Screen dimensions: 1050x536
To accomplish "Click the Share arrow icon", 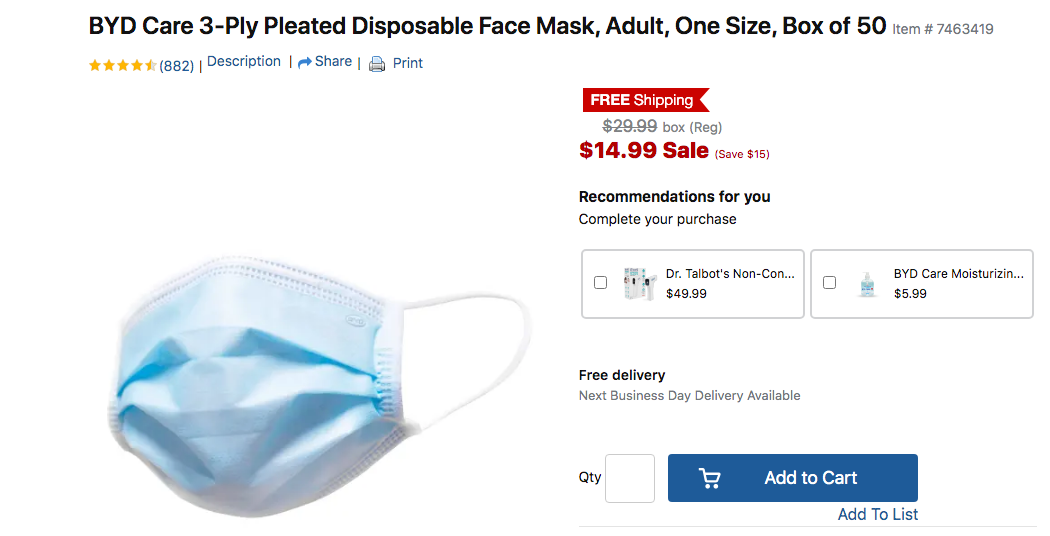I will tap(305, 62).
